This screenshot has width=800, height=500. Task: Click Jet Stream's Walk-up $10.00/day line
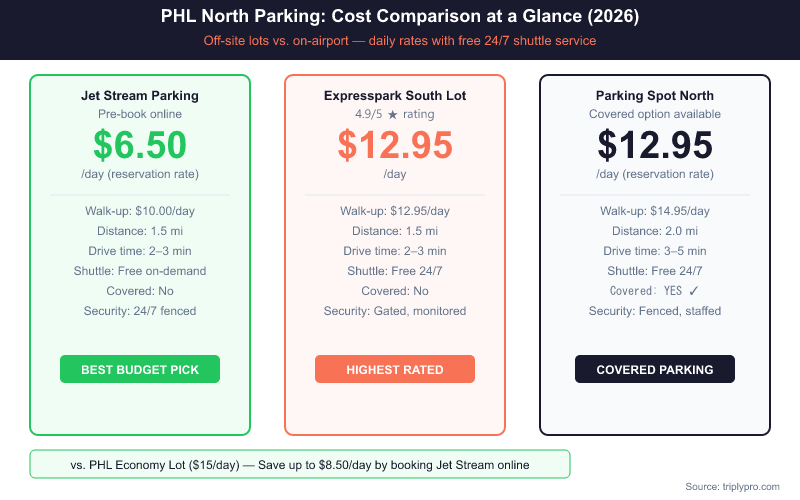point(140,211)
